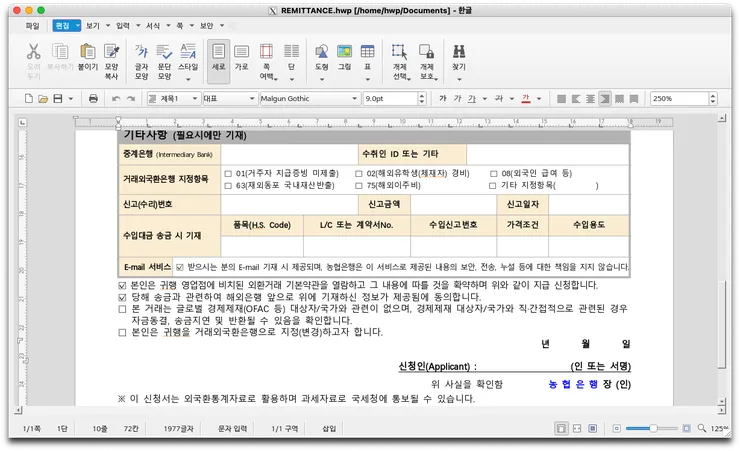
Task: Expand the underline style arrow
Action: click(485, 99)
